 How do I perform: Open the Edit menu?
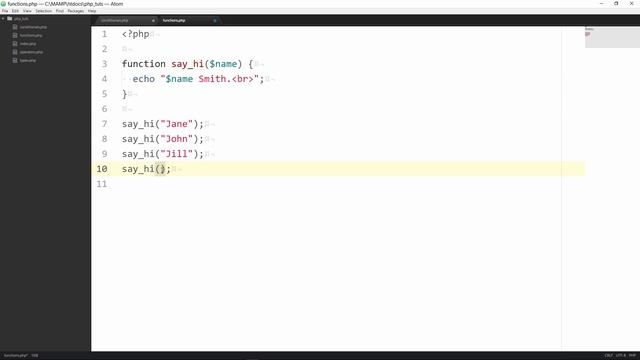15,11
